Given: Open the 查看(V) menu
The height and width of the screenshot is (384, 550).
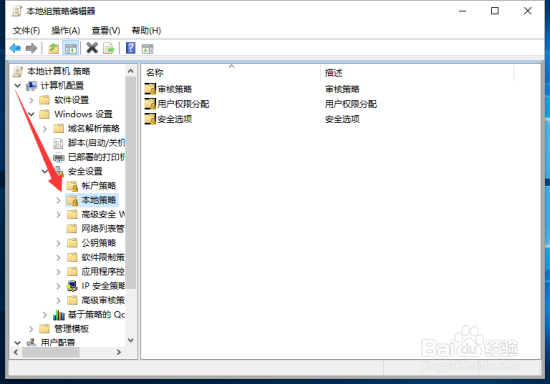Looking at the screenshot, I should 106,31.
